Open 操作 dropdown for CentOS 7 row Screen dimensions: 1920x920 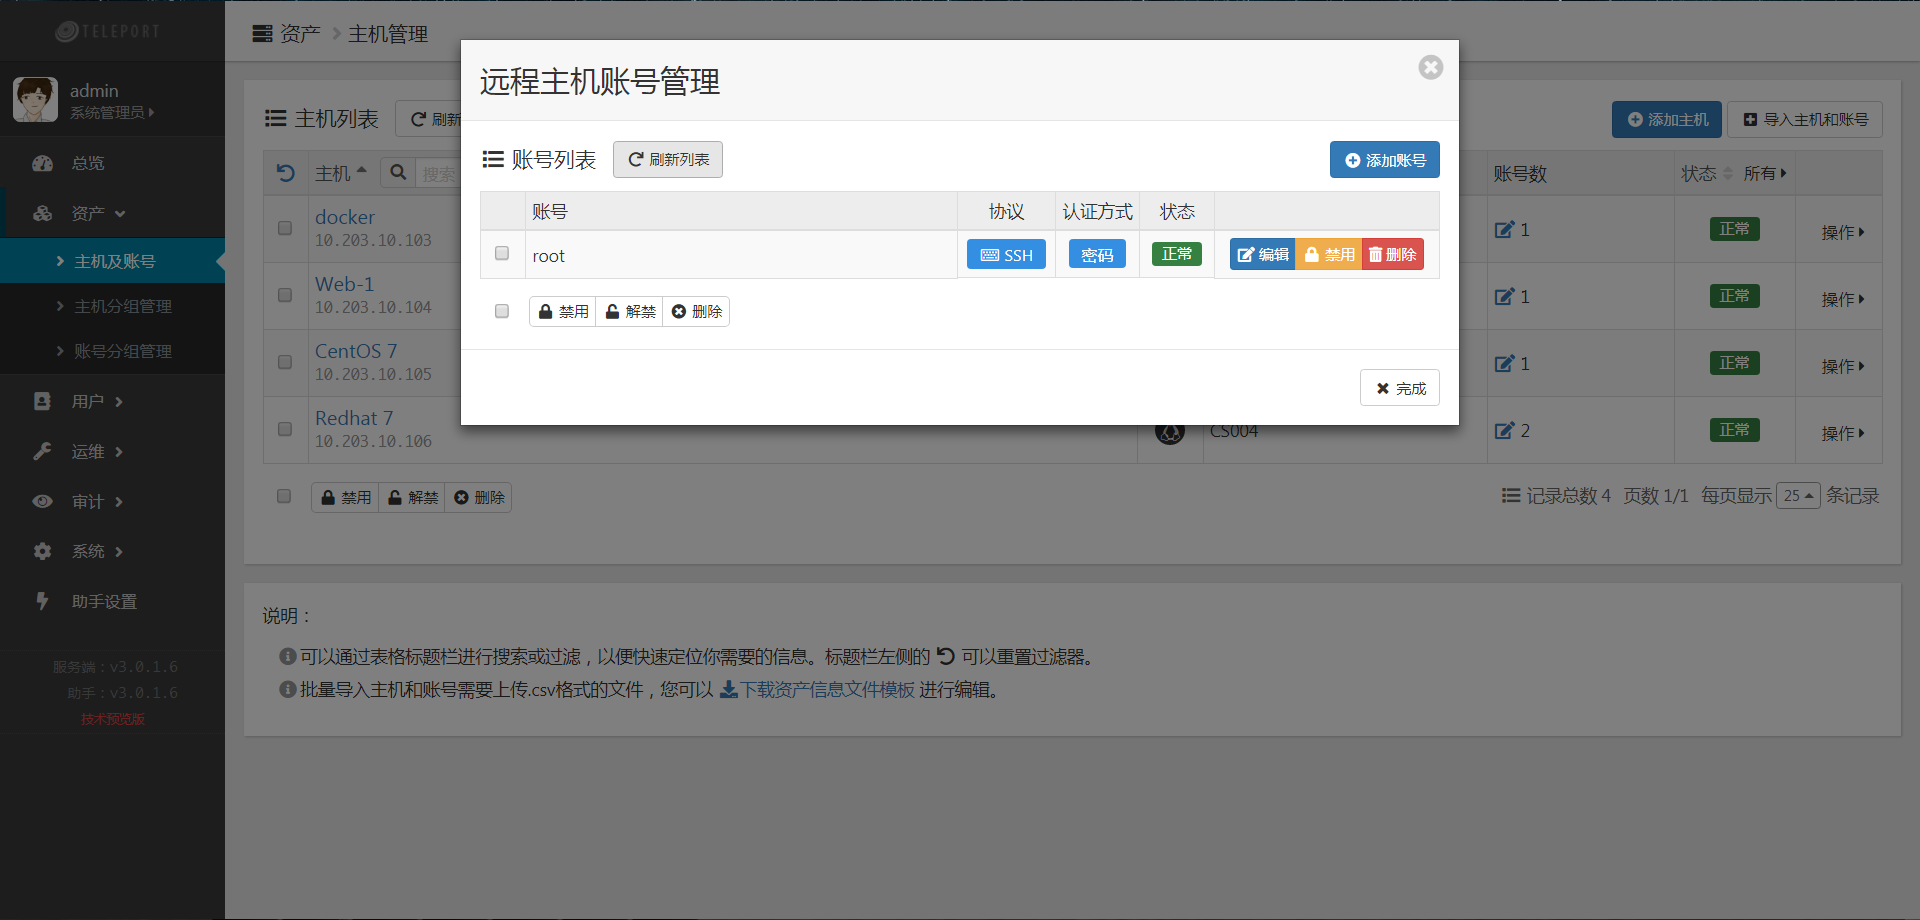click(x=1843, y=366)
